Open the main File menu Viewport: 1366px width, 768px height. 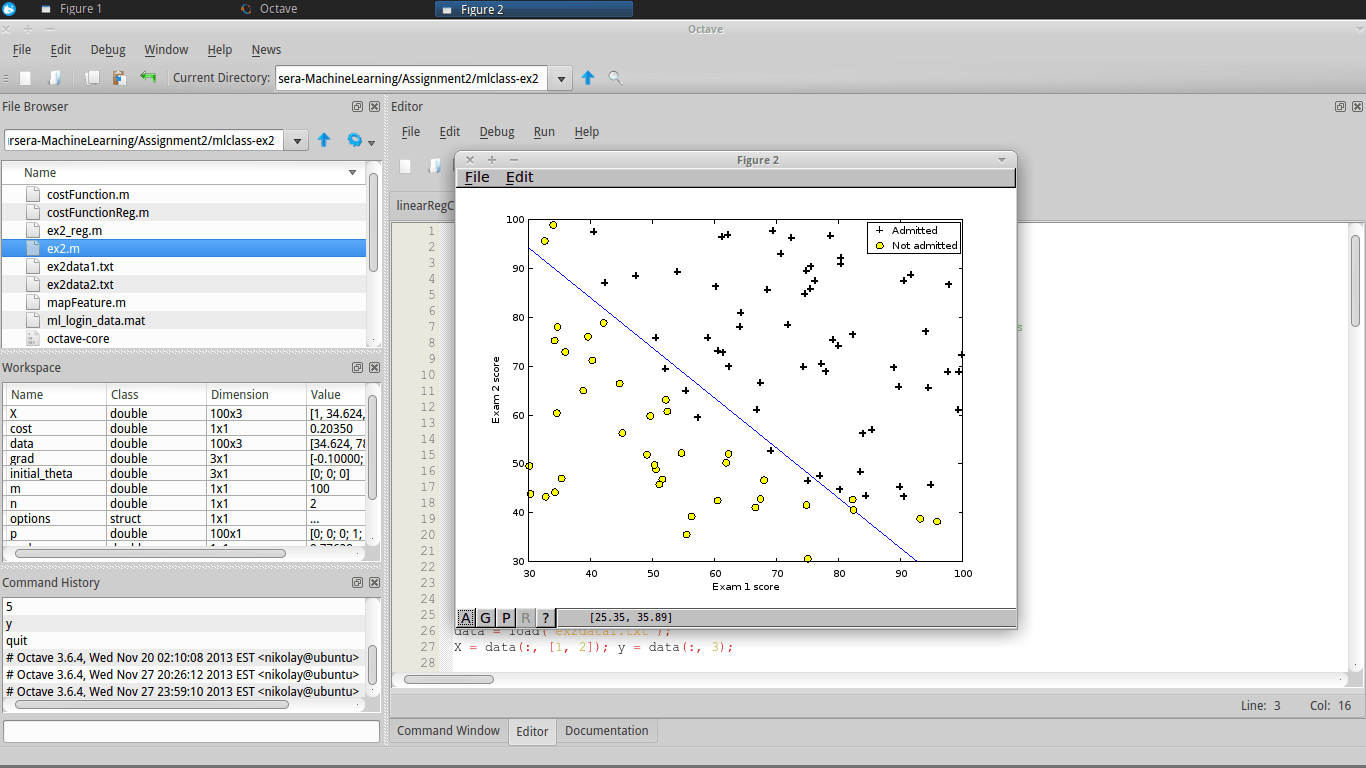click(x=22, y=50)
